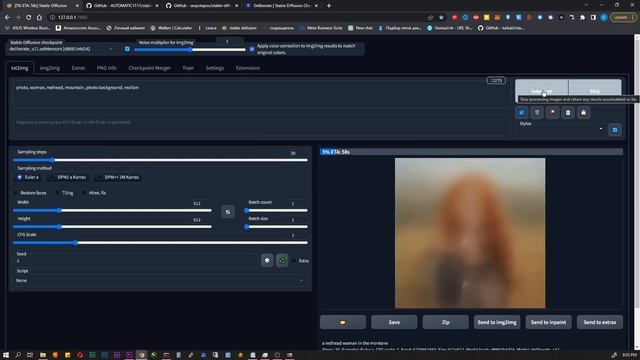Click the floppy save-style icon
The height and width of the screenshot is (360, 640).
[x=583, y=113]
